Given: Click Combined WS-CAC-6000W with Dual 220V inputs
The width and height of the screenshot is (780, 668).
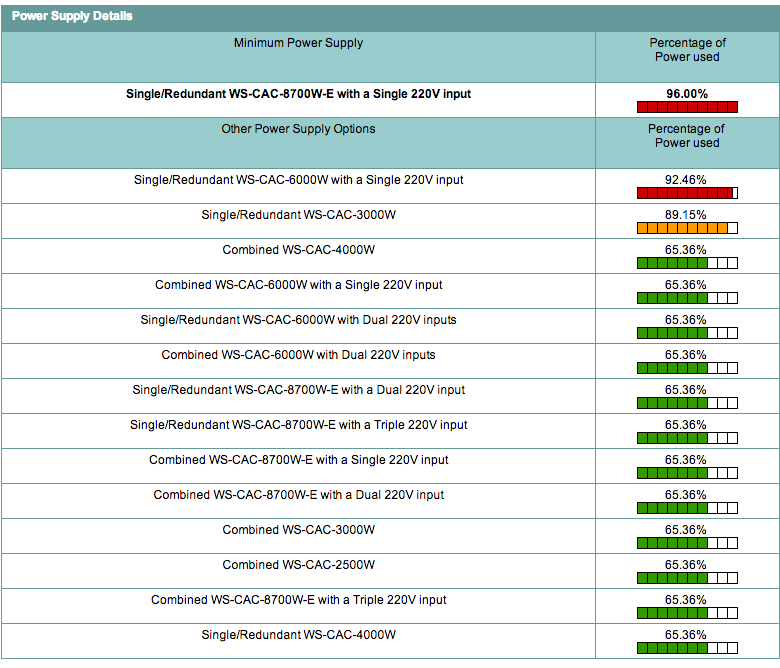Looking at the screenshot, I should click(298, 355).
